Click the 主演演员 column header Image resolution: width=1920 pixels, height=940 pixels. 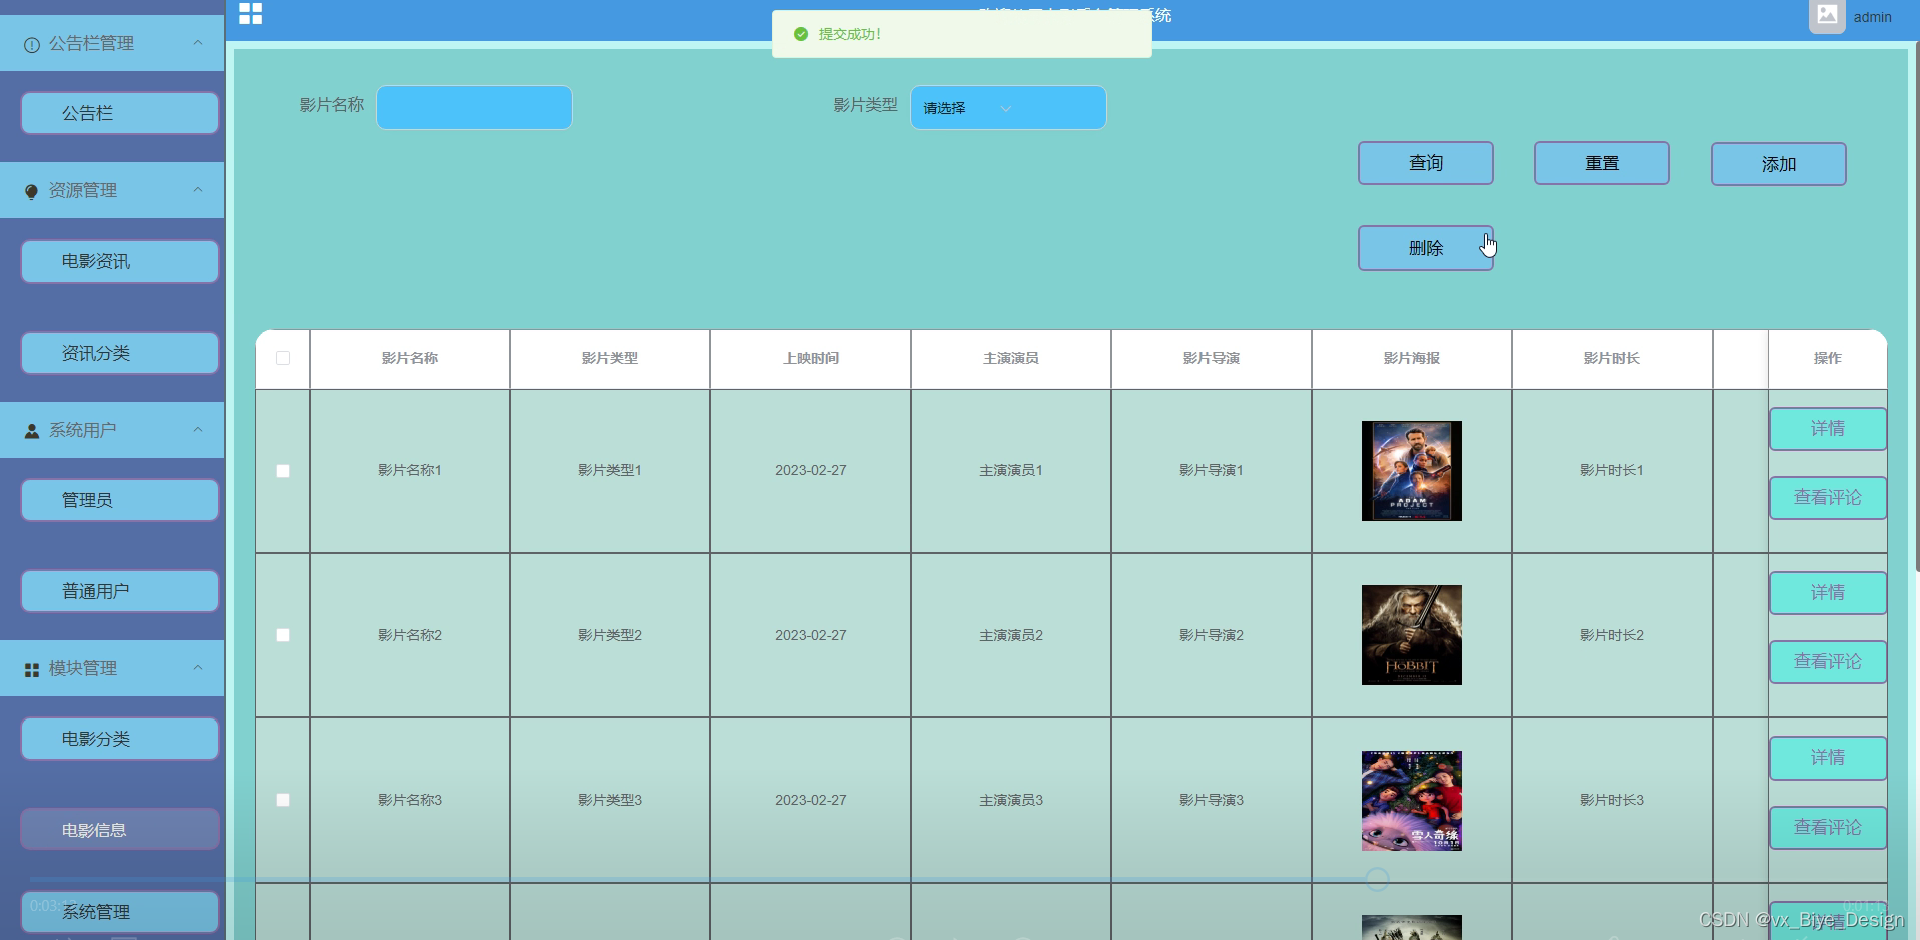tap(1011, 358)
